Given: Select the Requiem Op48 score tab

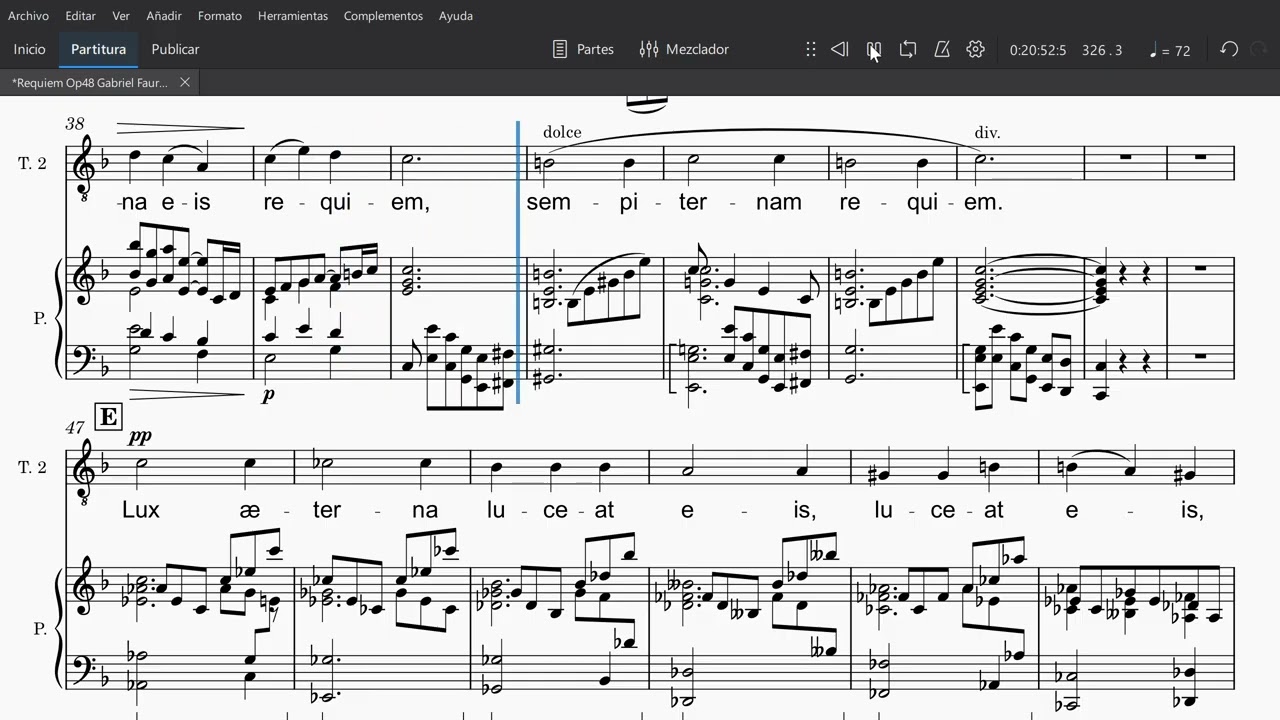Looking at the screenshot, I should 91,82.
